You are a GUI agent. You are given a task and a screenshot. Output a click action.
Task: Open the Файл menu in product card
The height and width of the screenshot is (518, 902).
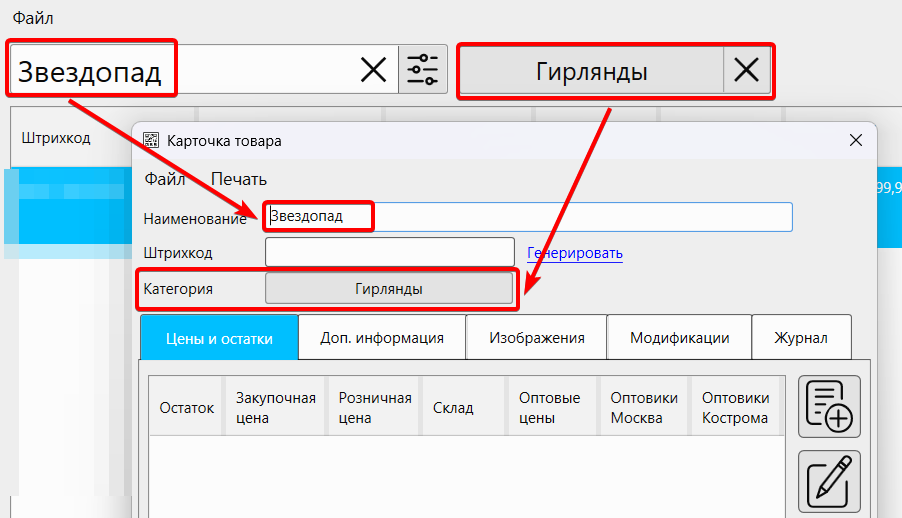click(x=165, y=180)
